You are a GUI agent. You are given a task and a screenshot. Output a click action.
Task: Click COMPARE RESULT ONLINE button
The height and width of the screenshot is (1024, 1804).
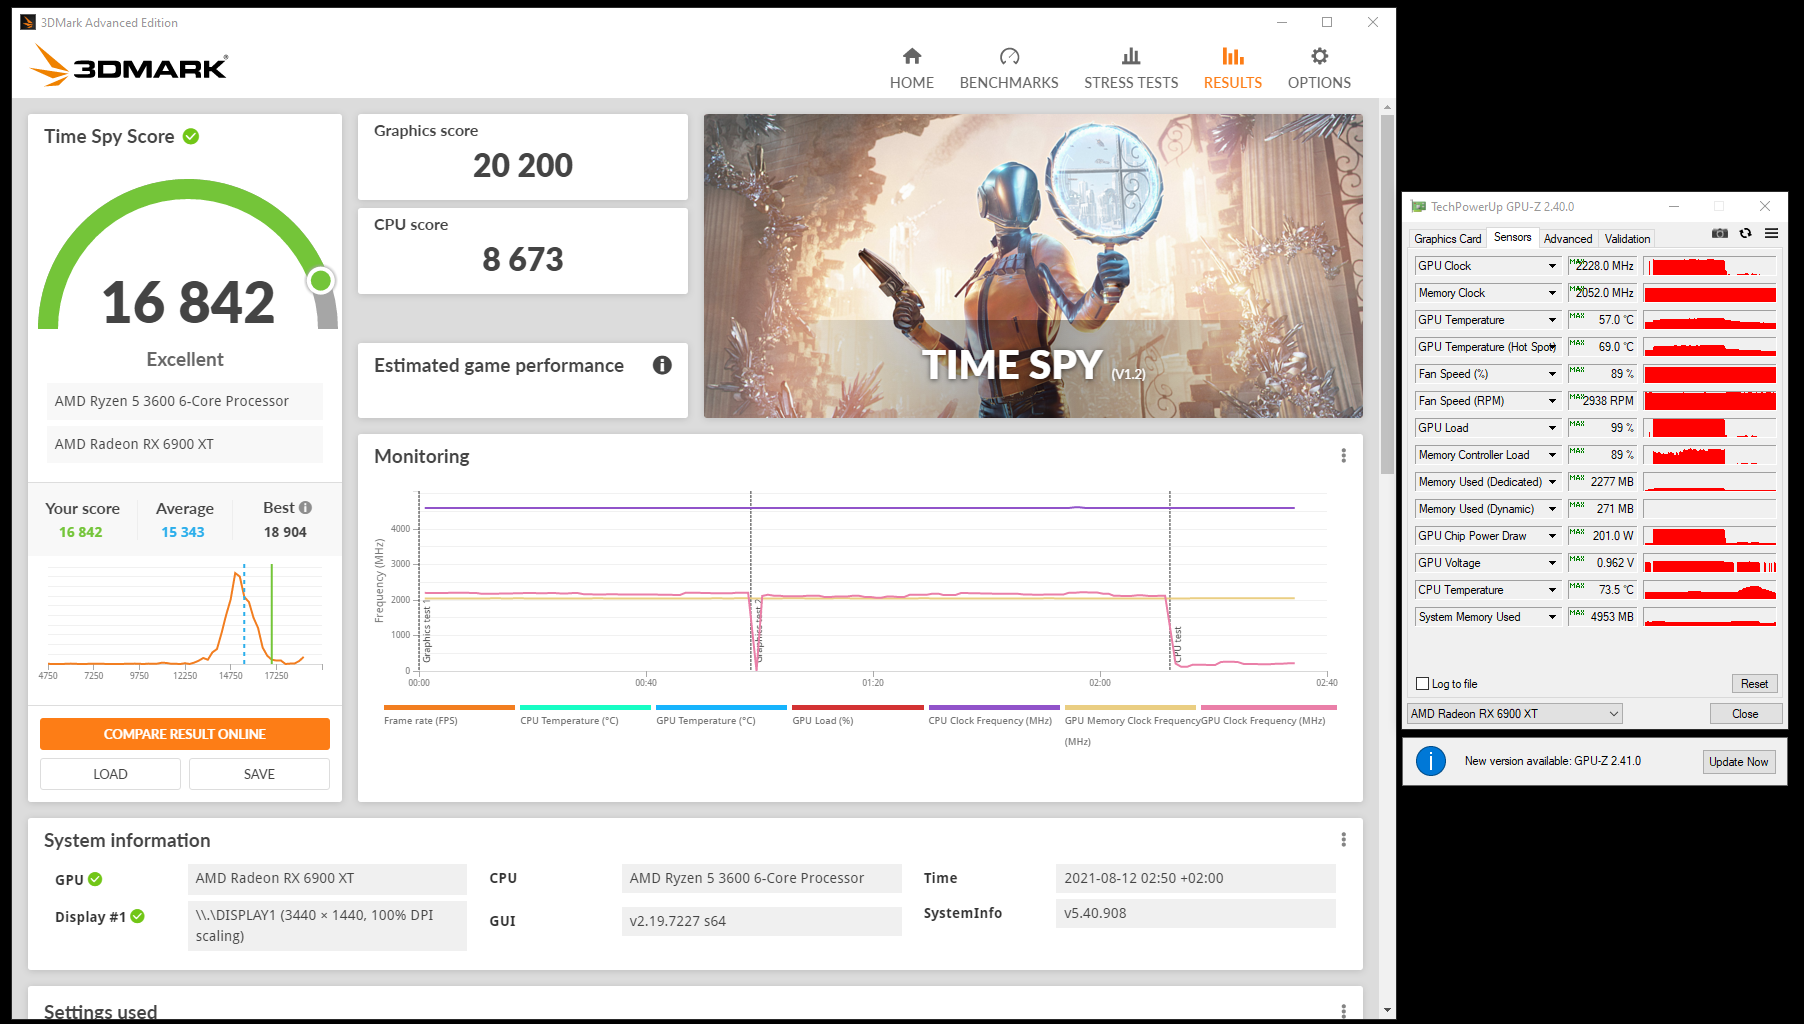tap(185, 734)
